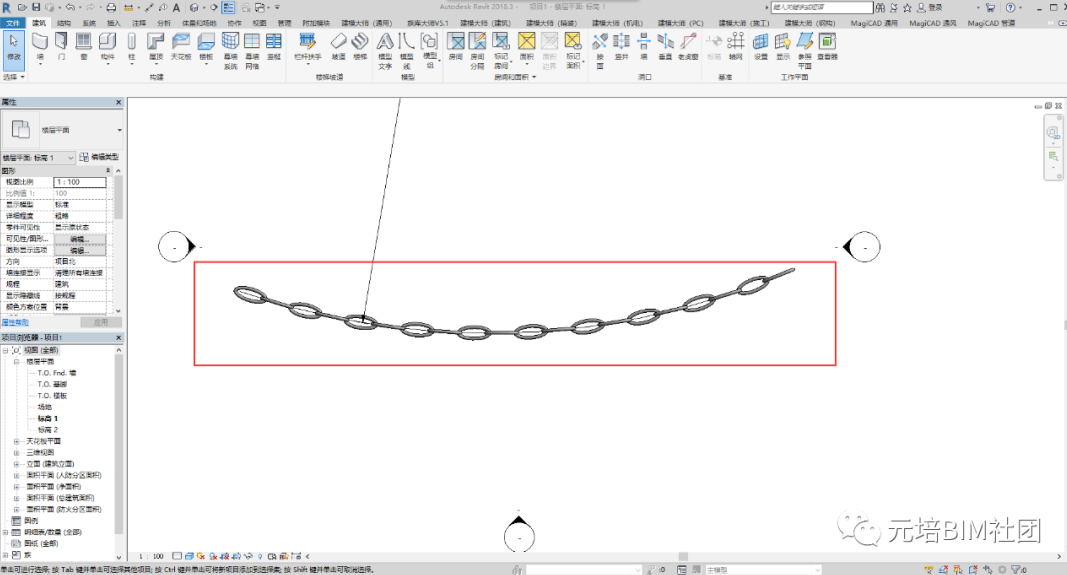The image size is (1067, 575).
Task: Click the view scale input field 1:100
Action: (80, 182)
